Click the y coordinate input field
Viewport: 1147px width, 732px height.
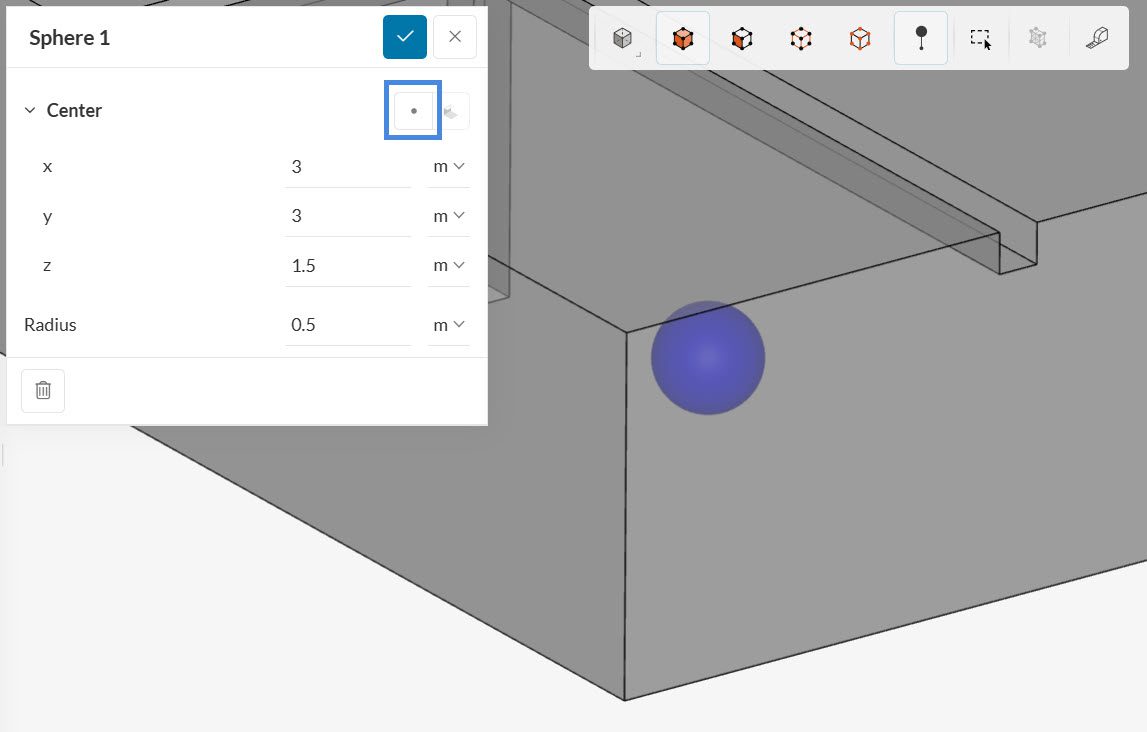pos(346,216)
